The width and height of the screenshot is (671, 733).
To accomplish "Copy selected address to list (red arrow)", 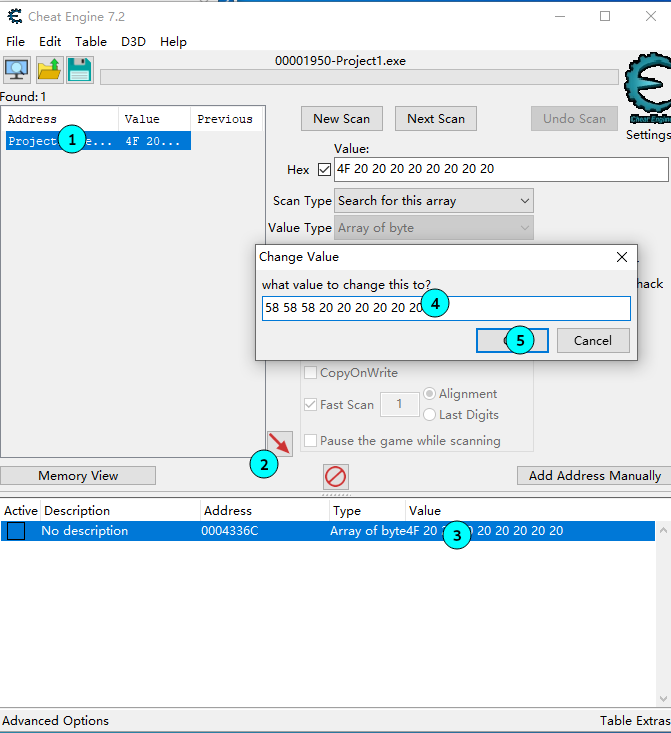I will [280, 444].
